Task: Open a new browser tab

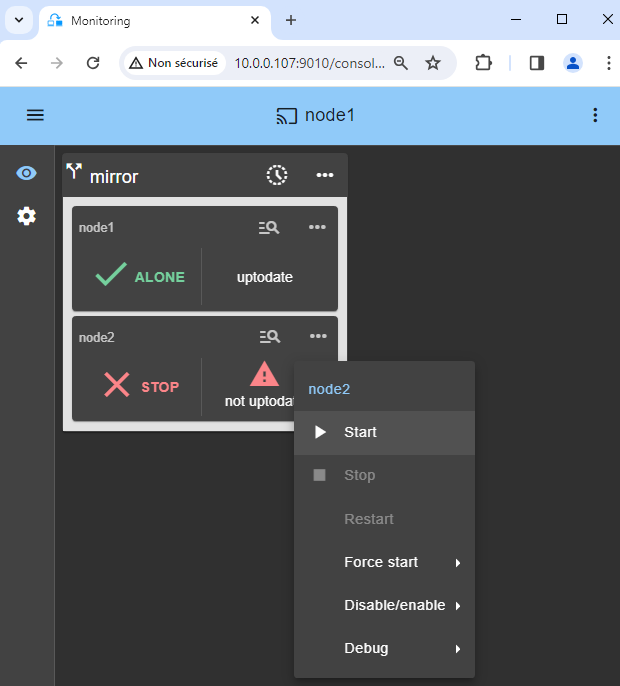Action: 291,20
